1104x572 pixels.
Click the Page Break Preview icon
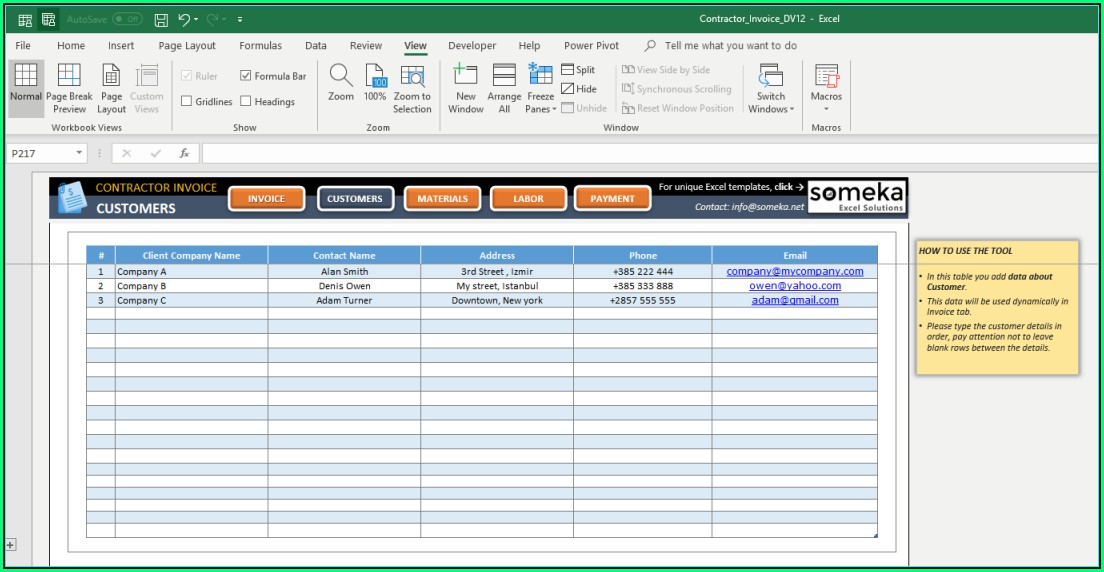tap(69, 77)
